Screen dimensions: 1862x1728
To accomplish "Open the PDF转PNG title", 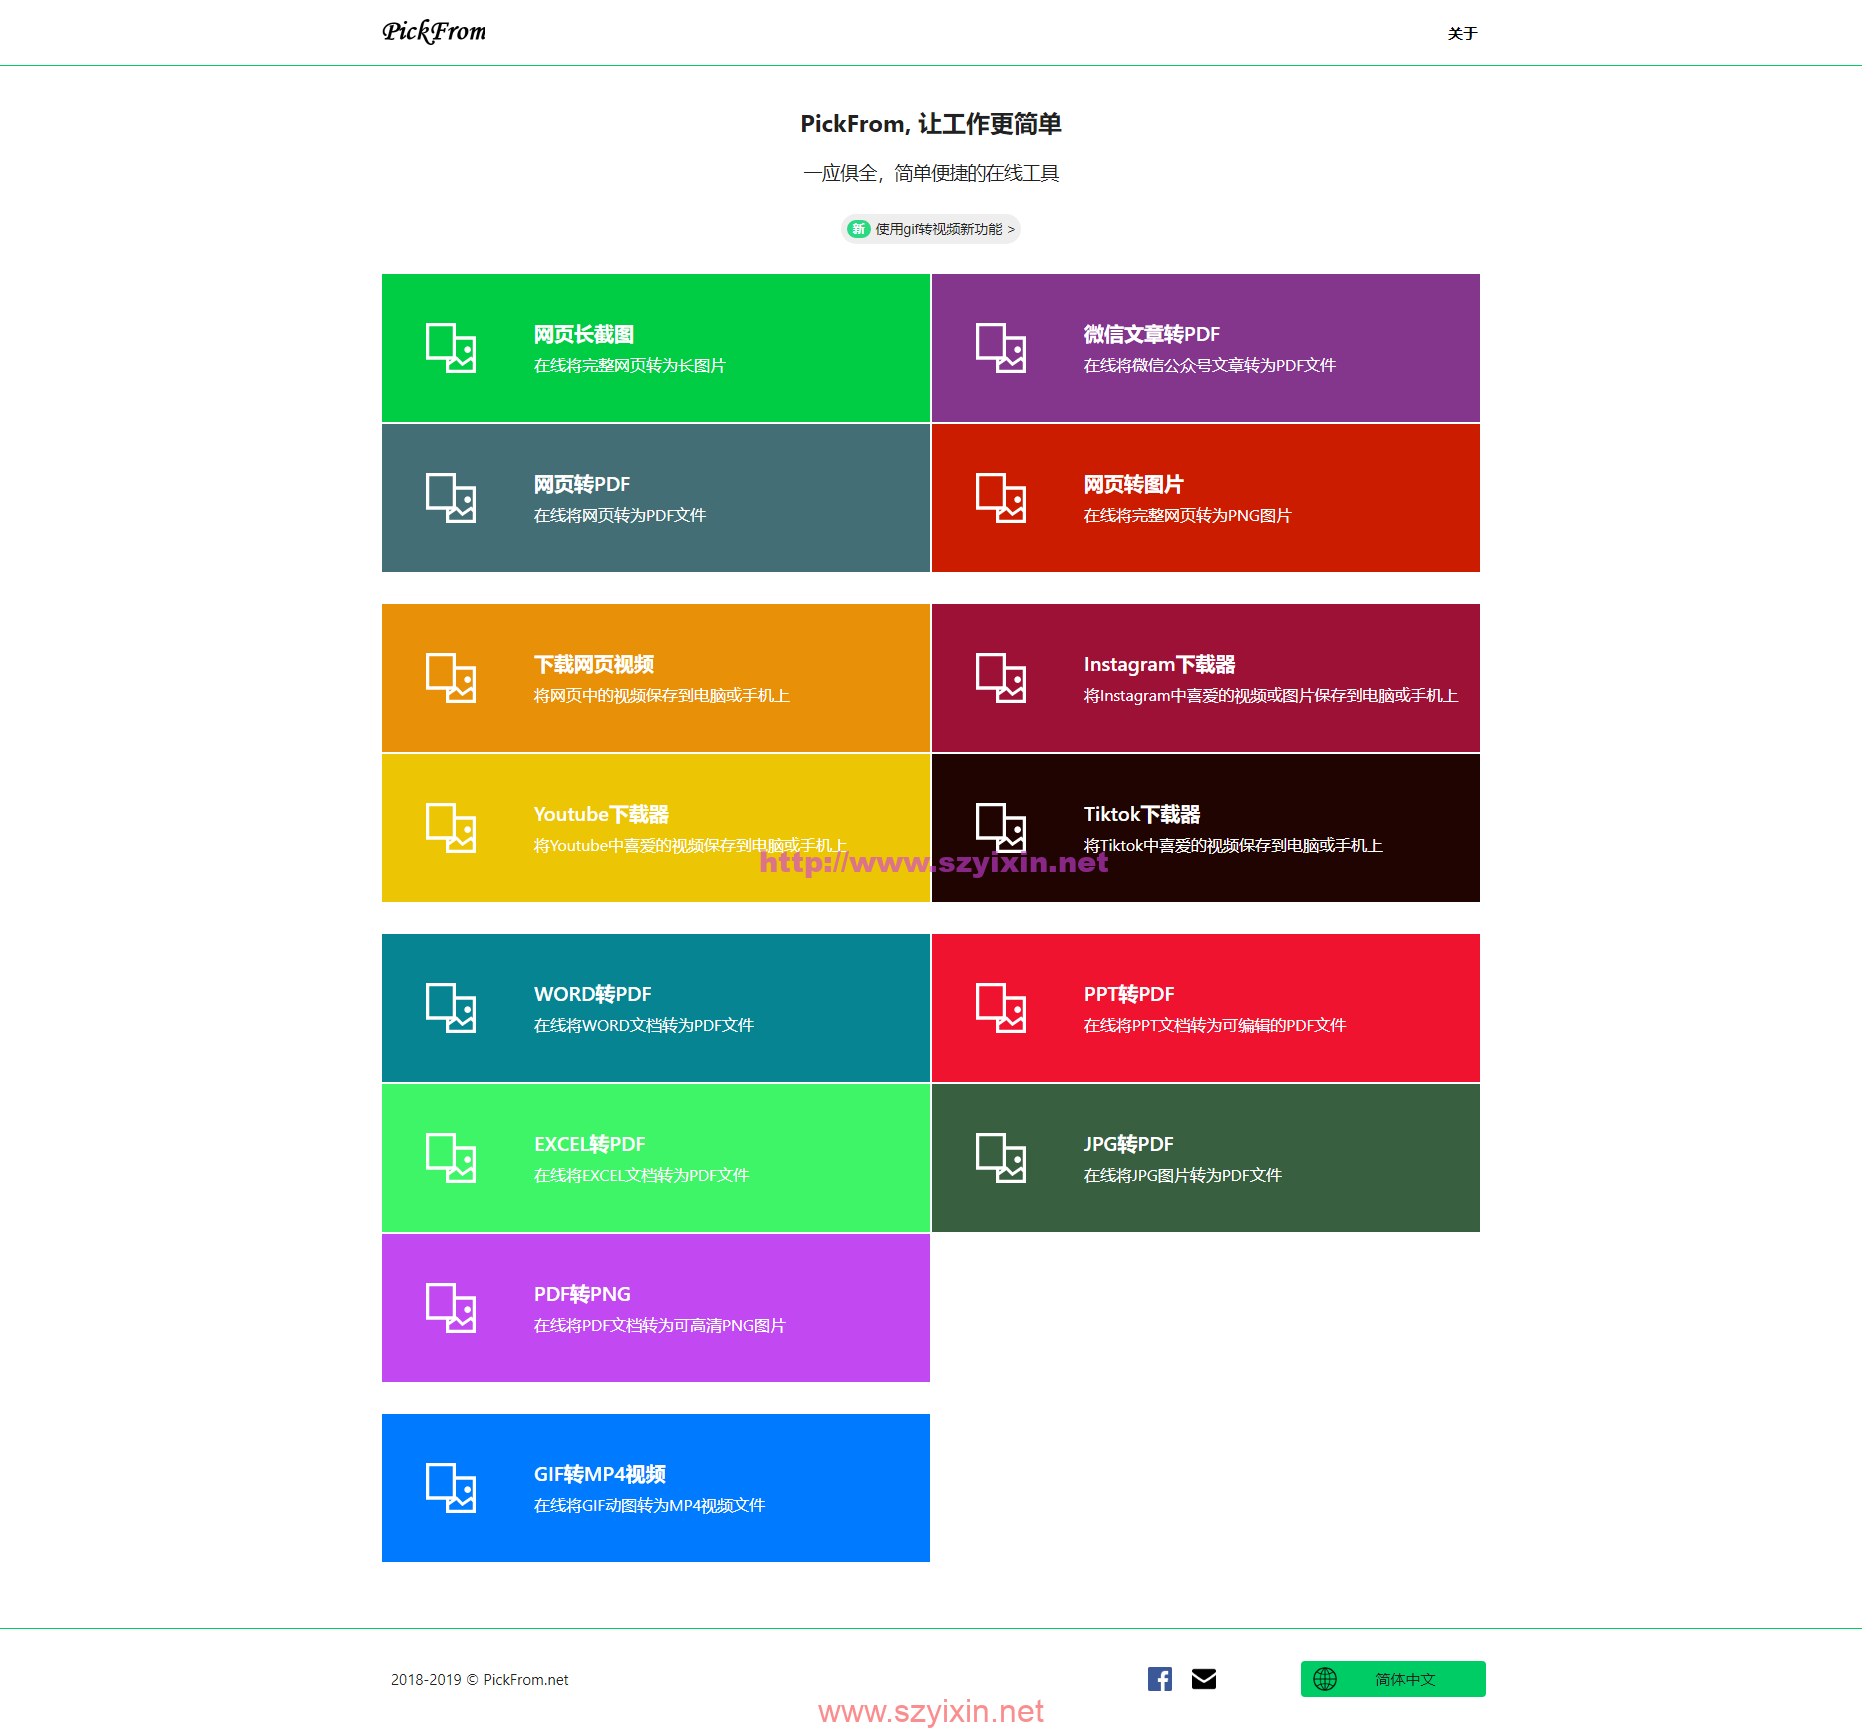I will tap(582, 1294).
